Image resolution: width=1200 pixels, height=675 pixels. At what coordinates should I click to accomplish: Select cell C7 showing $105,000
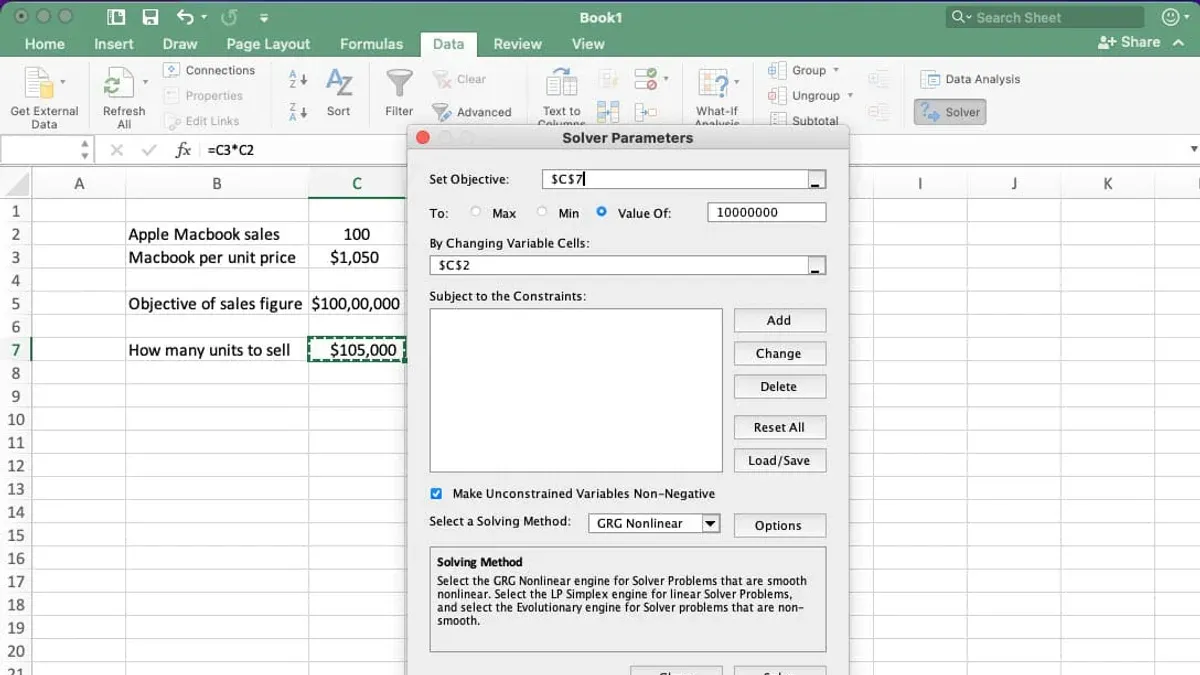pos(357,350)
